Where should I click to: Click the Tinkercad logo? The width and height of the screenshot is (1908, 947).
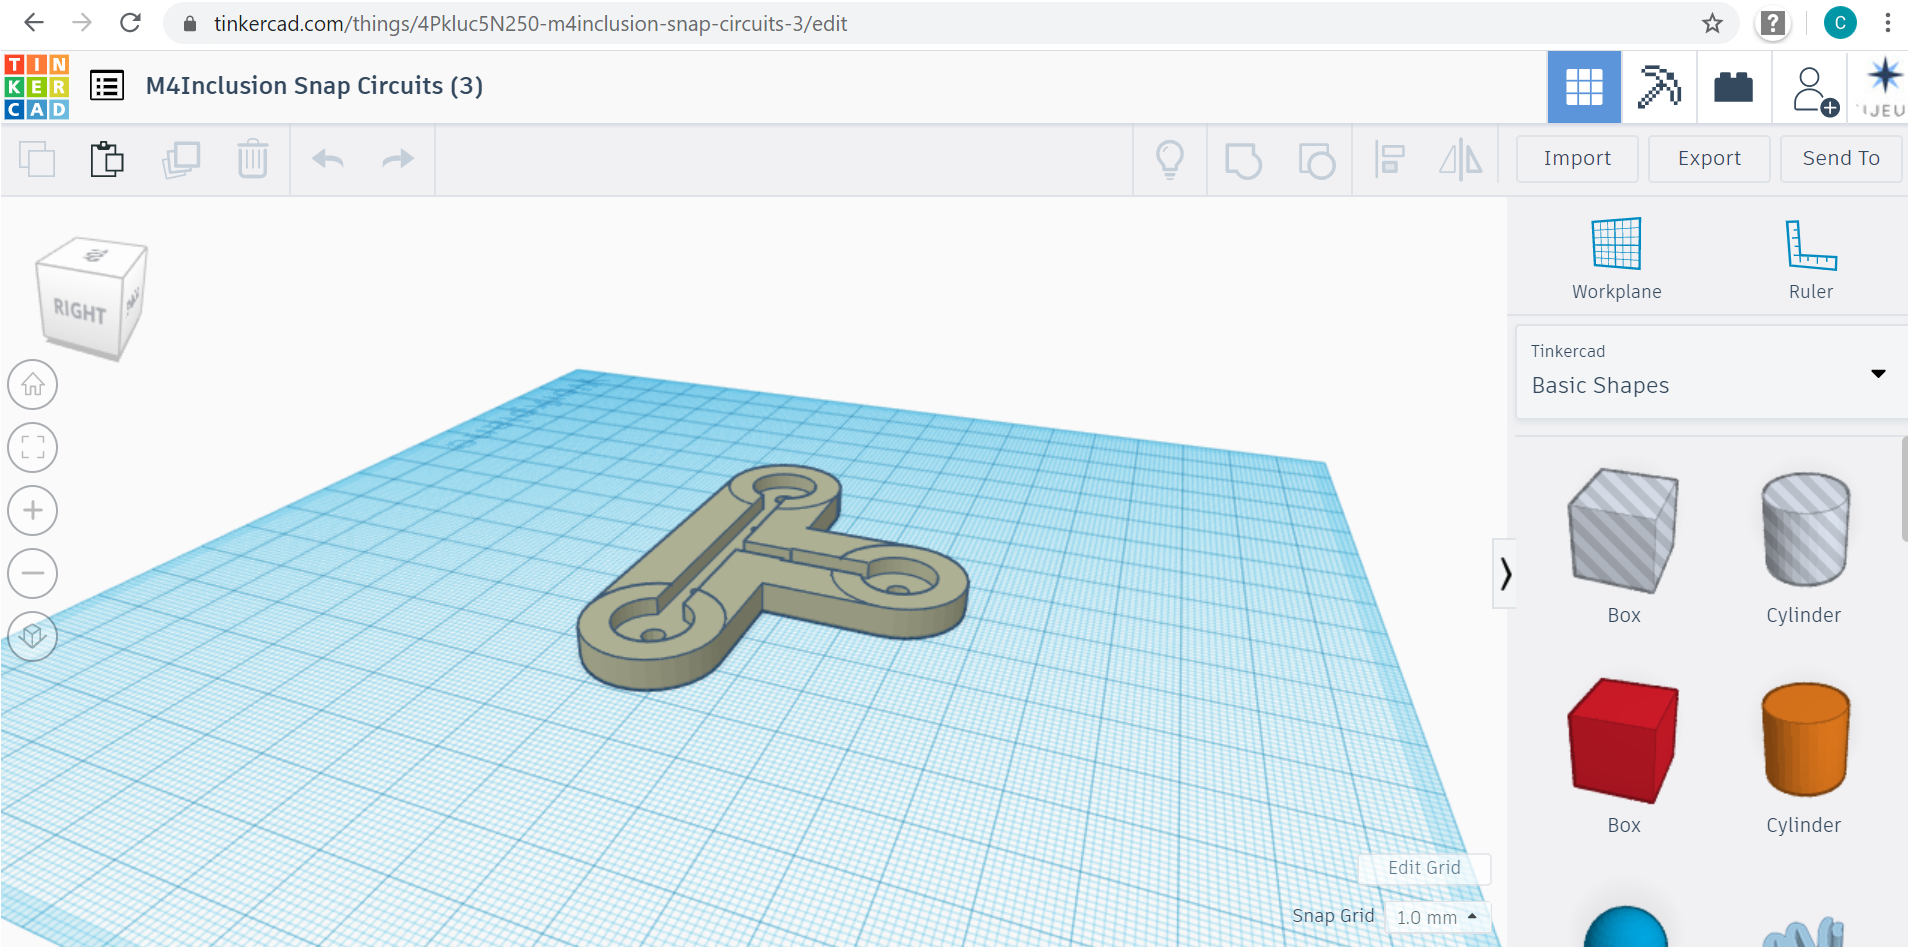pos(37,87)
